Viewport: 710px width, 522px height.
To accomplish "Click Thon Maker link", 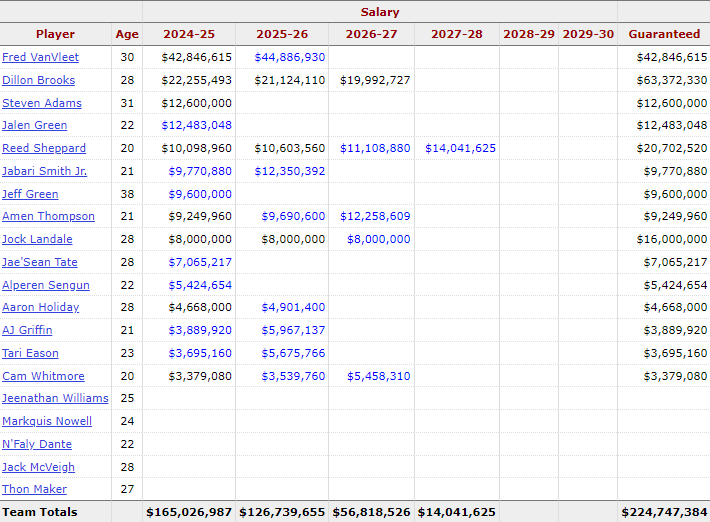I will tap(34, 489).
